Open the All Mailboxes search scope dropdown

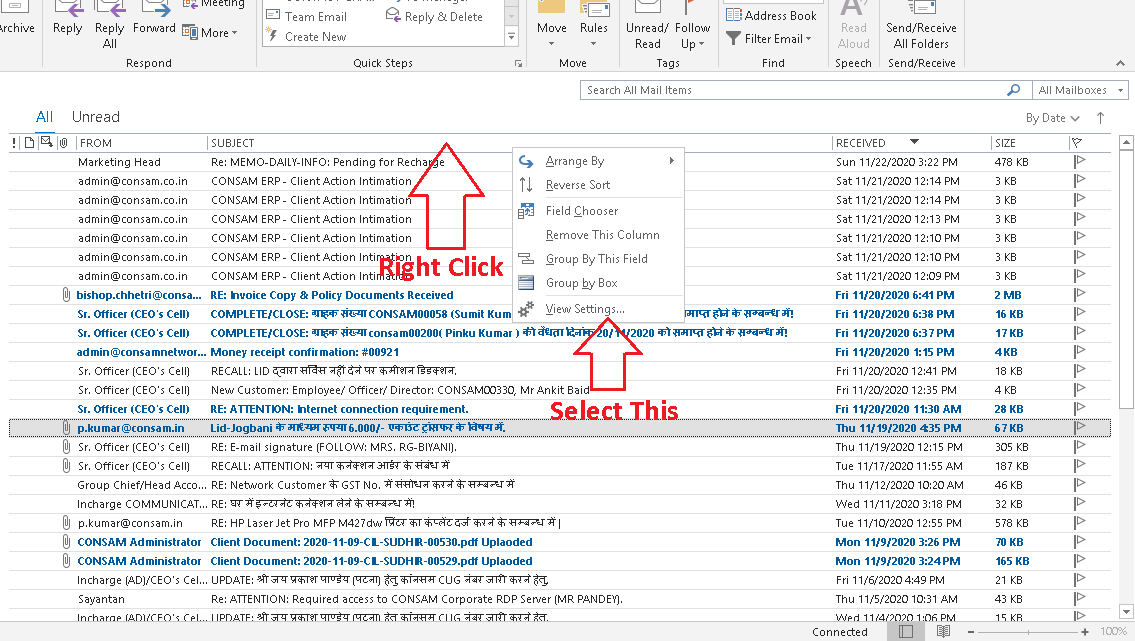(x=1082, y=90)
